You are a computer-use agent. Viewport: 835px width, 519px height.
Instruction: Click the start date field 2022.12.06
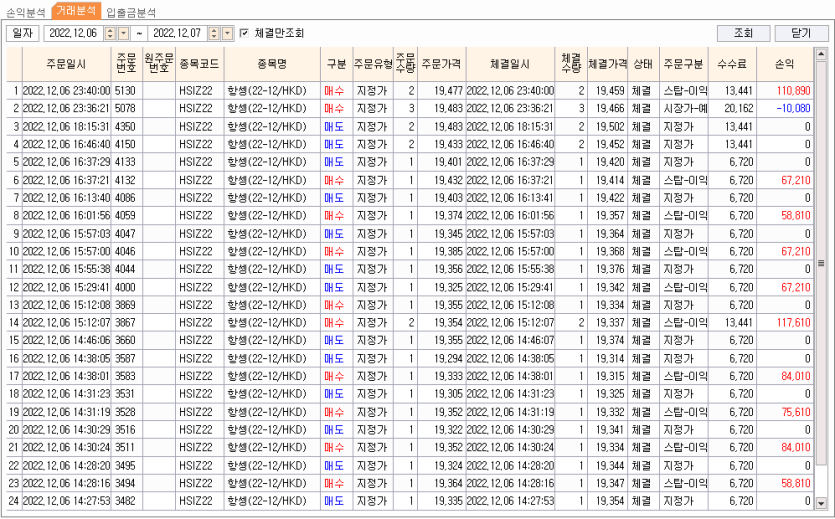pyautogui.click(x=73, y=33)
